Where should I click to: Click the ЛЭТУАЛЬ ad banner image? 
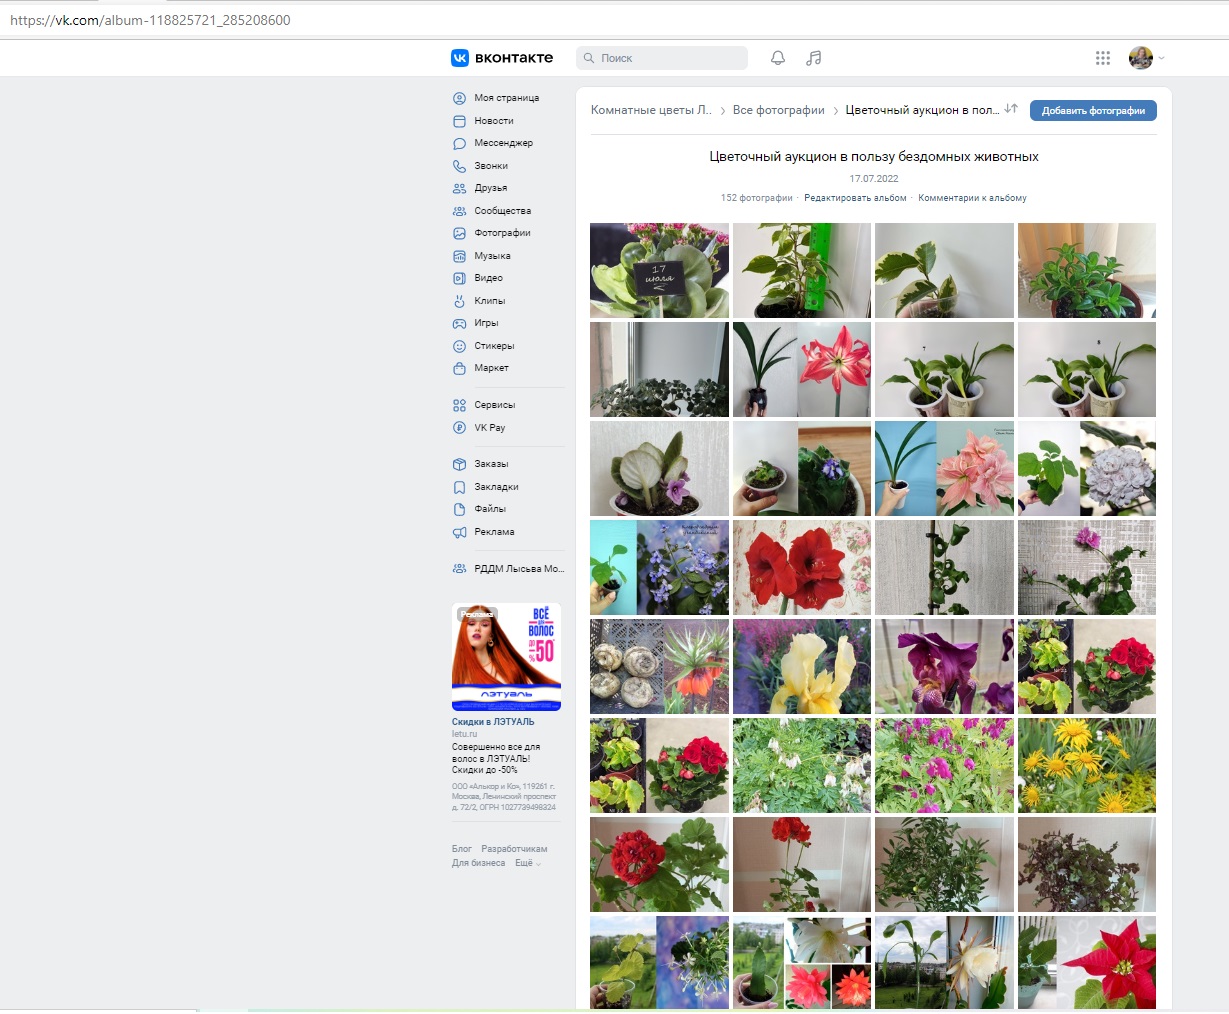point(506,657)
